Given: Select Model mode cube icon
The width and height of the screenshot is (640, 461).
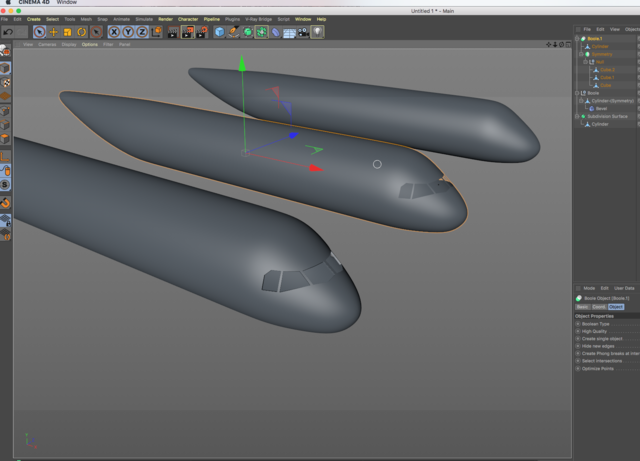Looking at the screenshot, I should pyautogui.click(x=5, y=68).
